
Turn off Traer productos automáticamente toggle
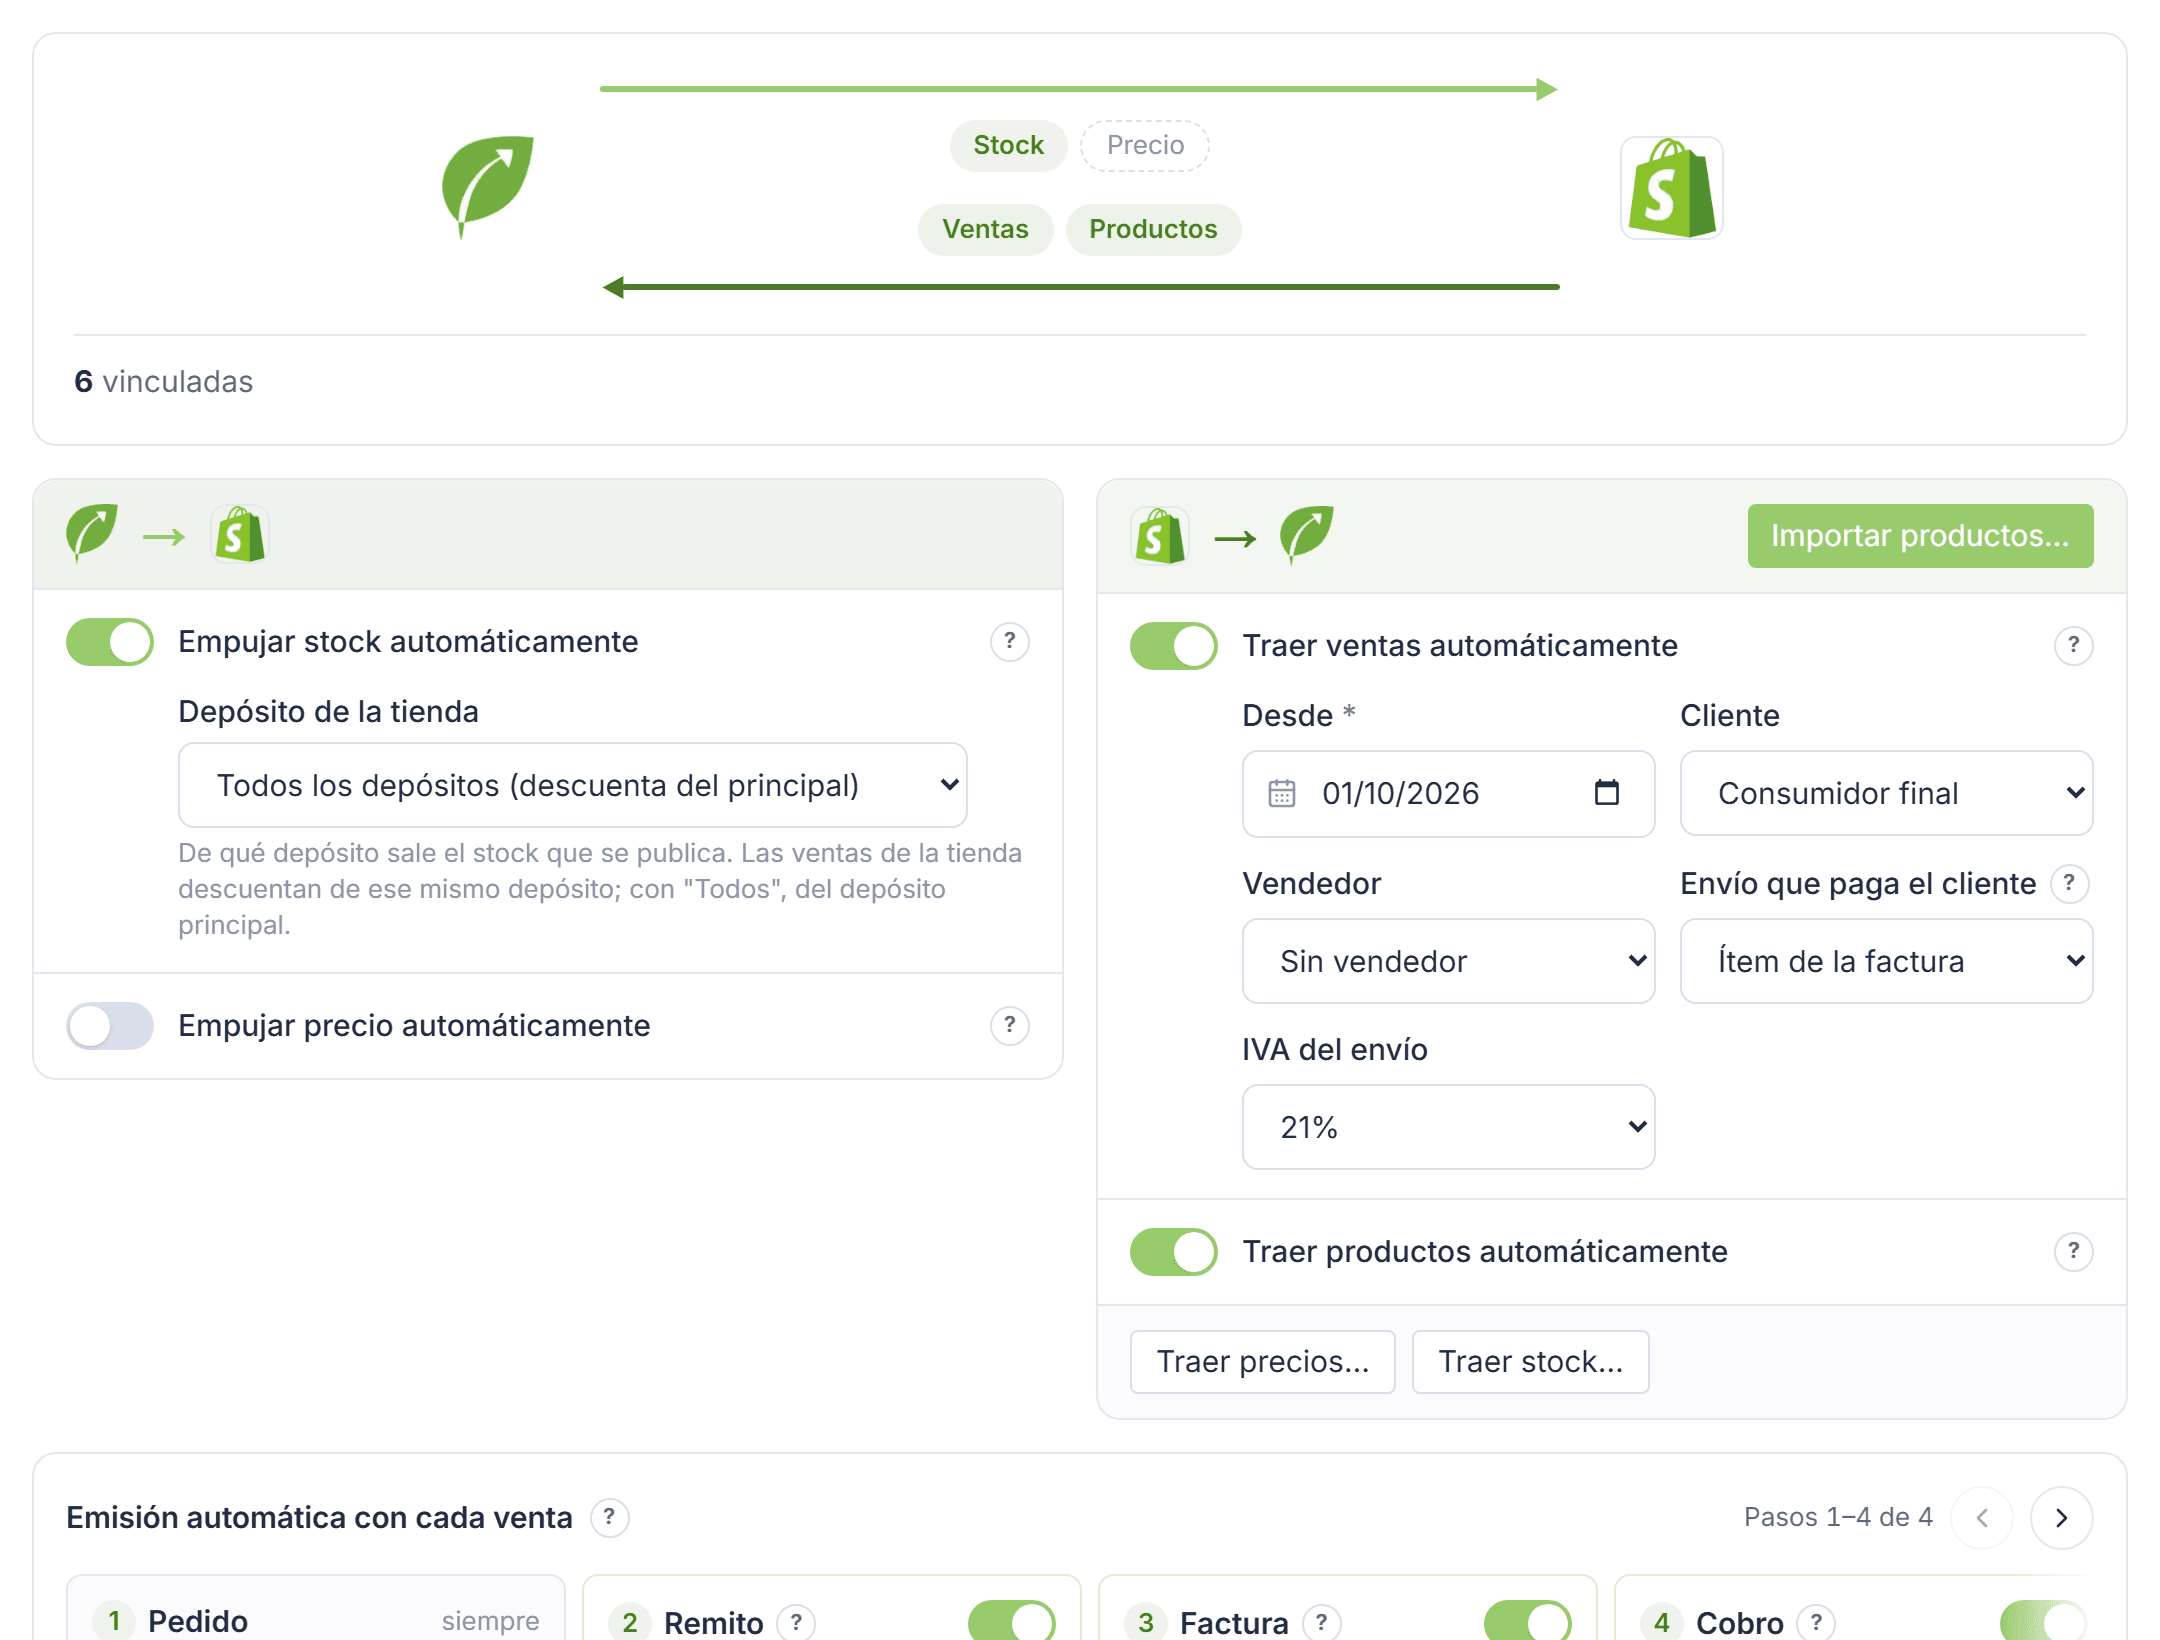[x=1174, y=1252]
